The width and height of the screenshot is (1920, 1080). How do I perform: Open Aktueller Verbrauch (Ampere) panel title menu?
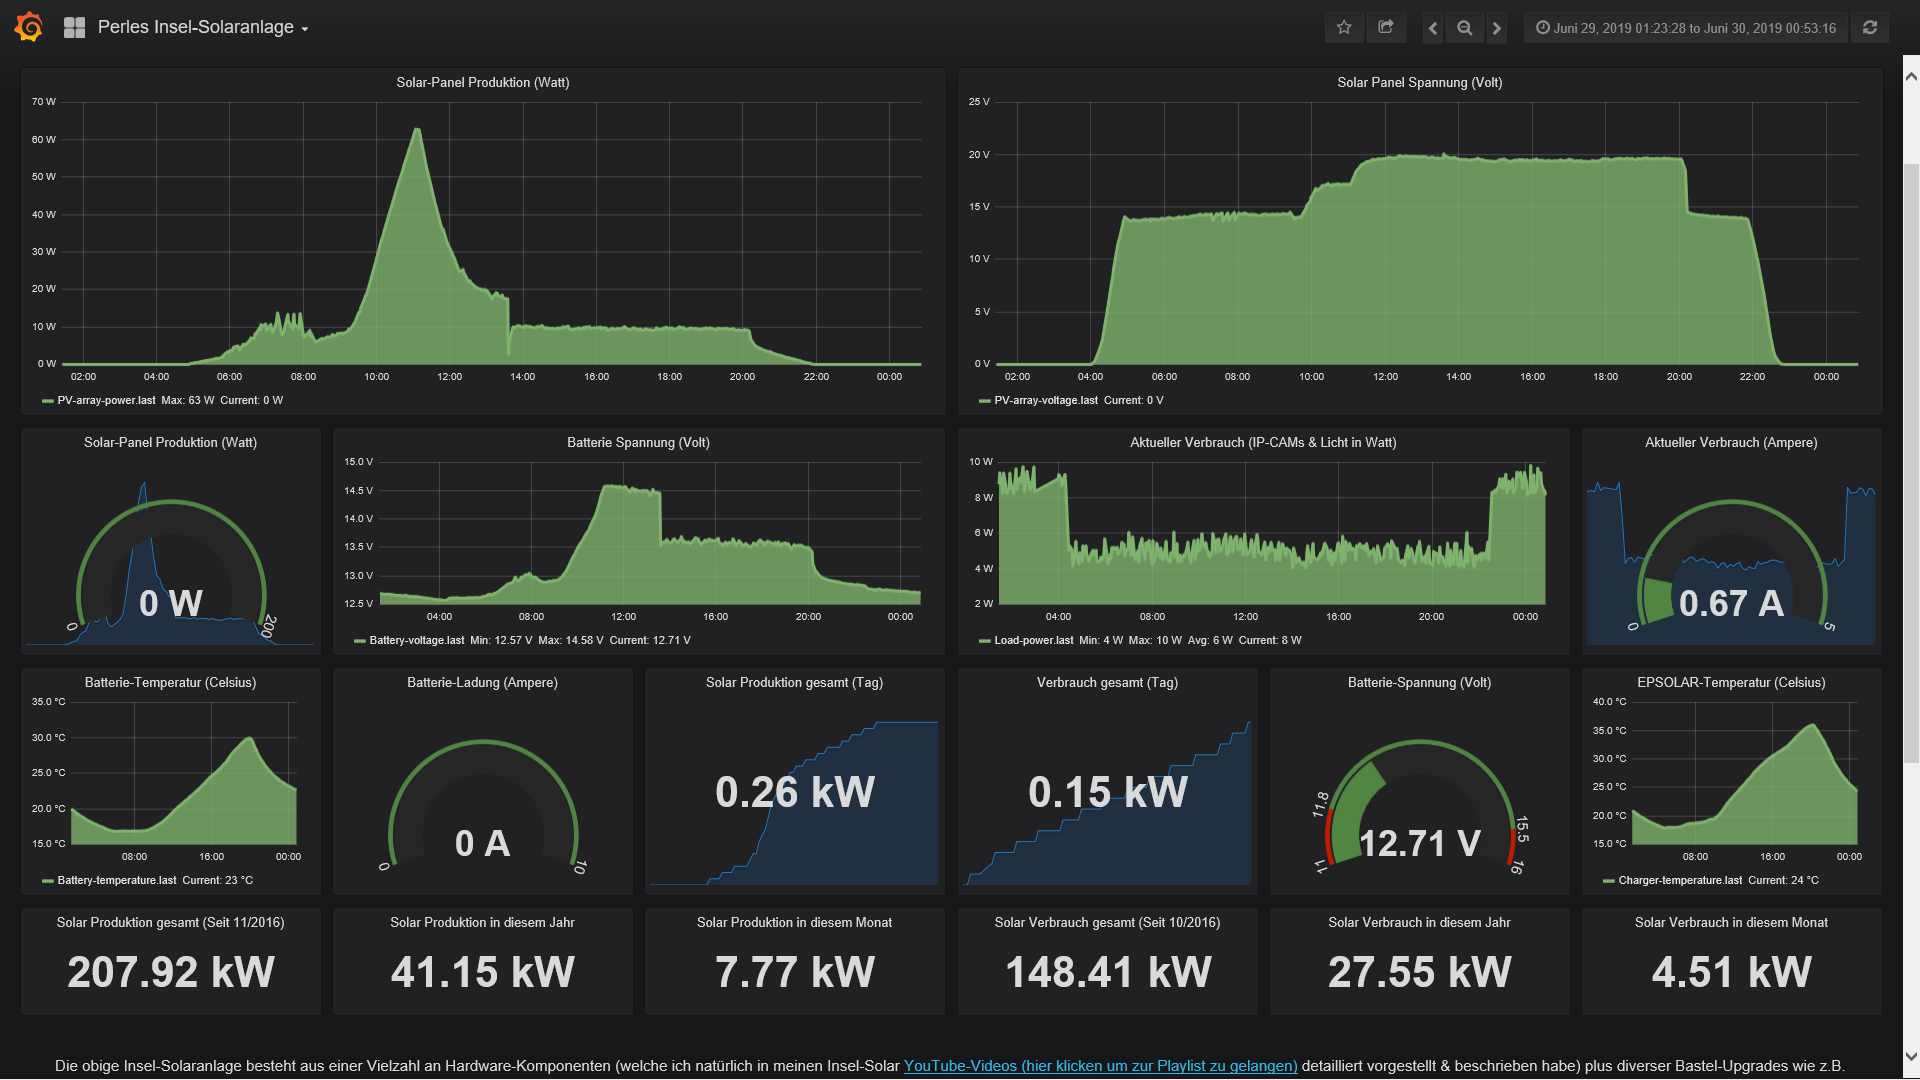tap(1730, 442)
